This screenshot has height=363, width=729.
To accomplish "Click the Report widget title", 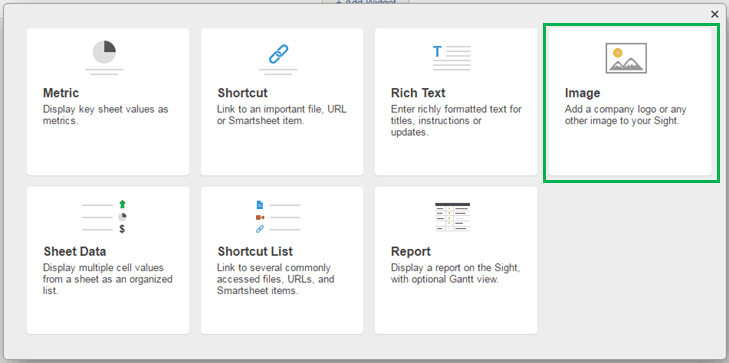I will tap(411, 252).
